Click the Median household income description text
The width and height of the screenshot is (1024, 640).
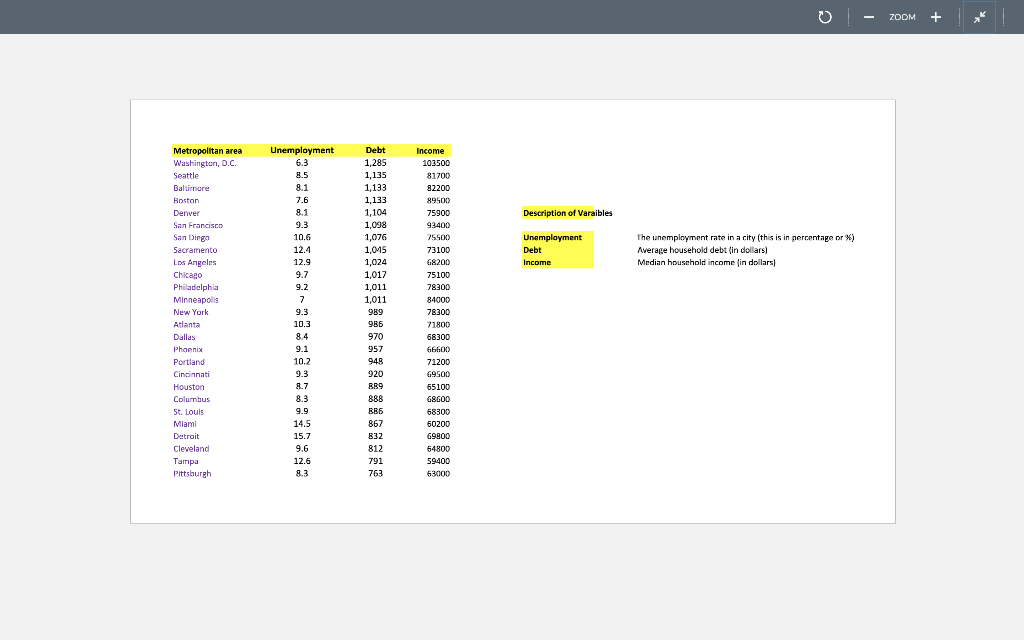(706, 263)
